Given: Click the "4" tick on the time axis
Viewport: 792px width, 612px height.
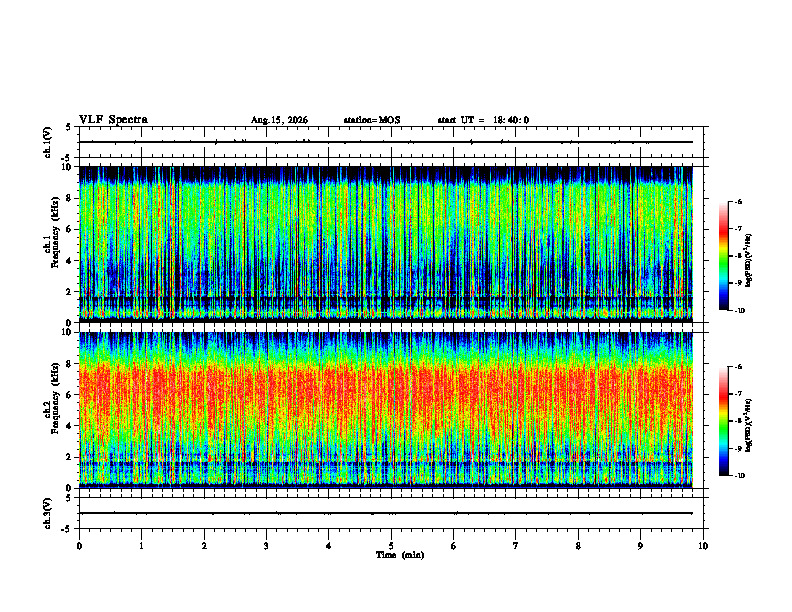Looking at the screenshot, I should click(329, 546).
